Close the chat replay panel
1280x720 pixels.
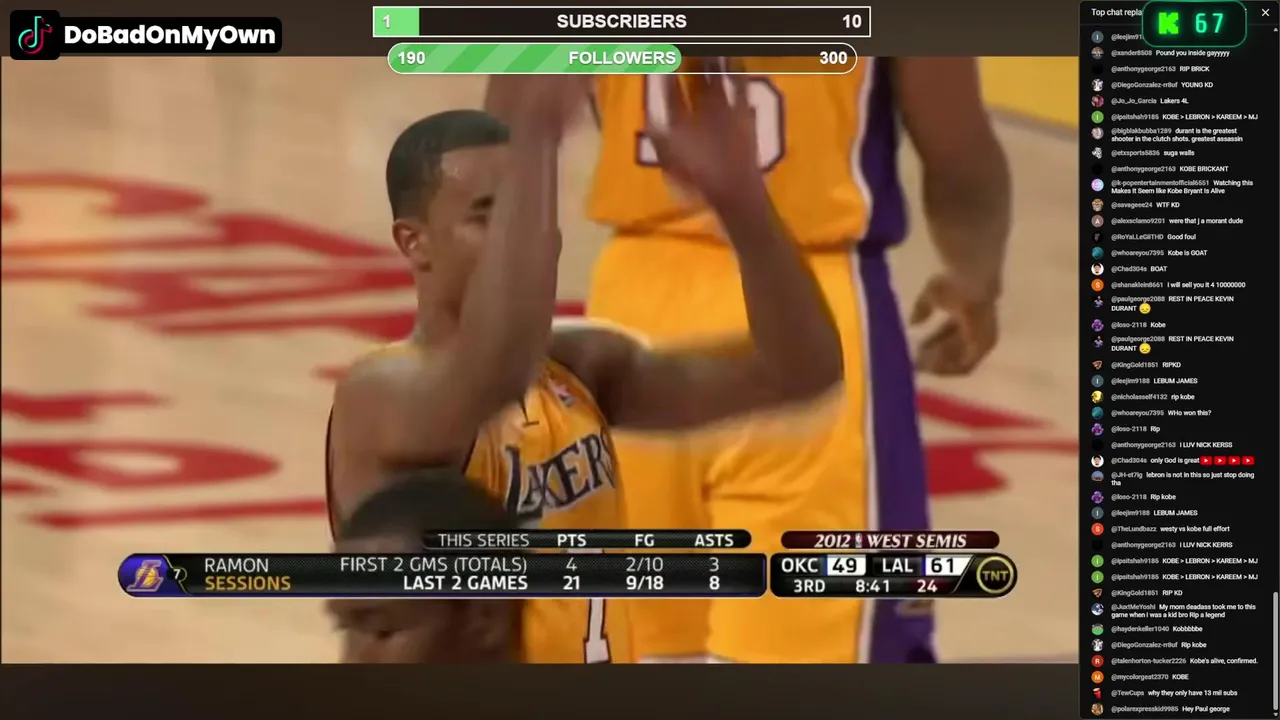(x=1265, y=12)
